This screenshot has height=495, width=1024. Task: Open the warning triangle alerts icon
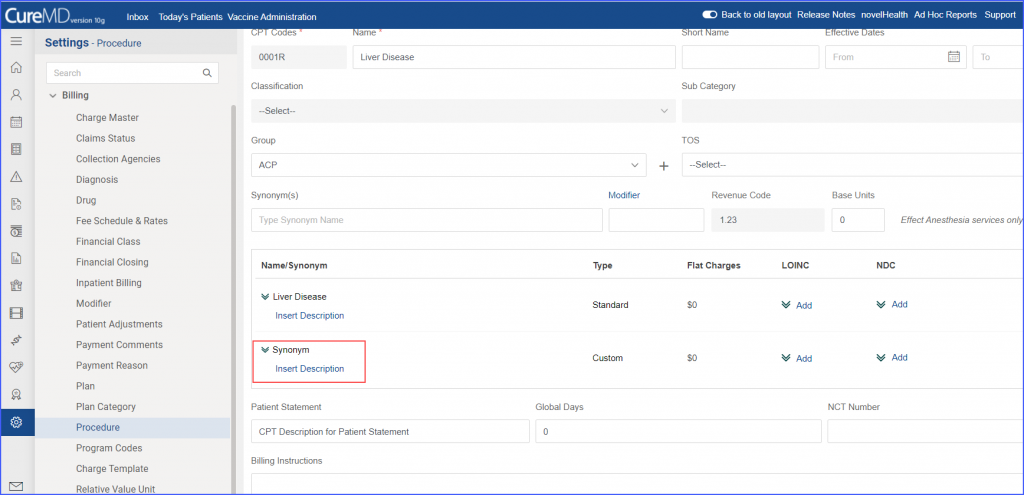[16, 177]
